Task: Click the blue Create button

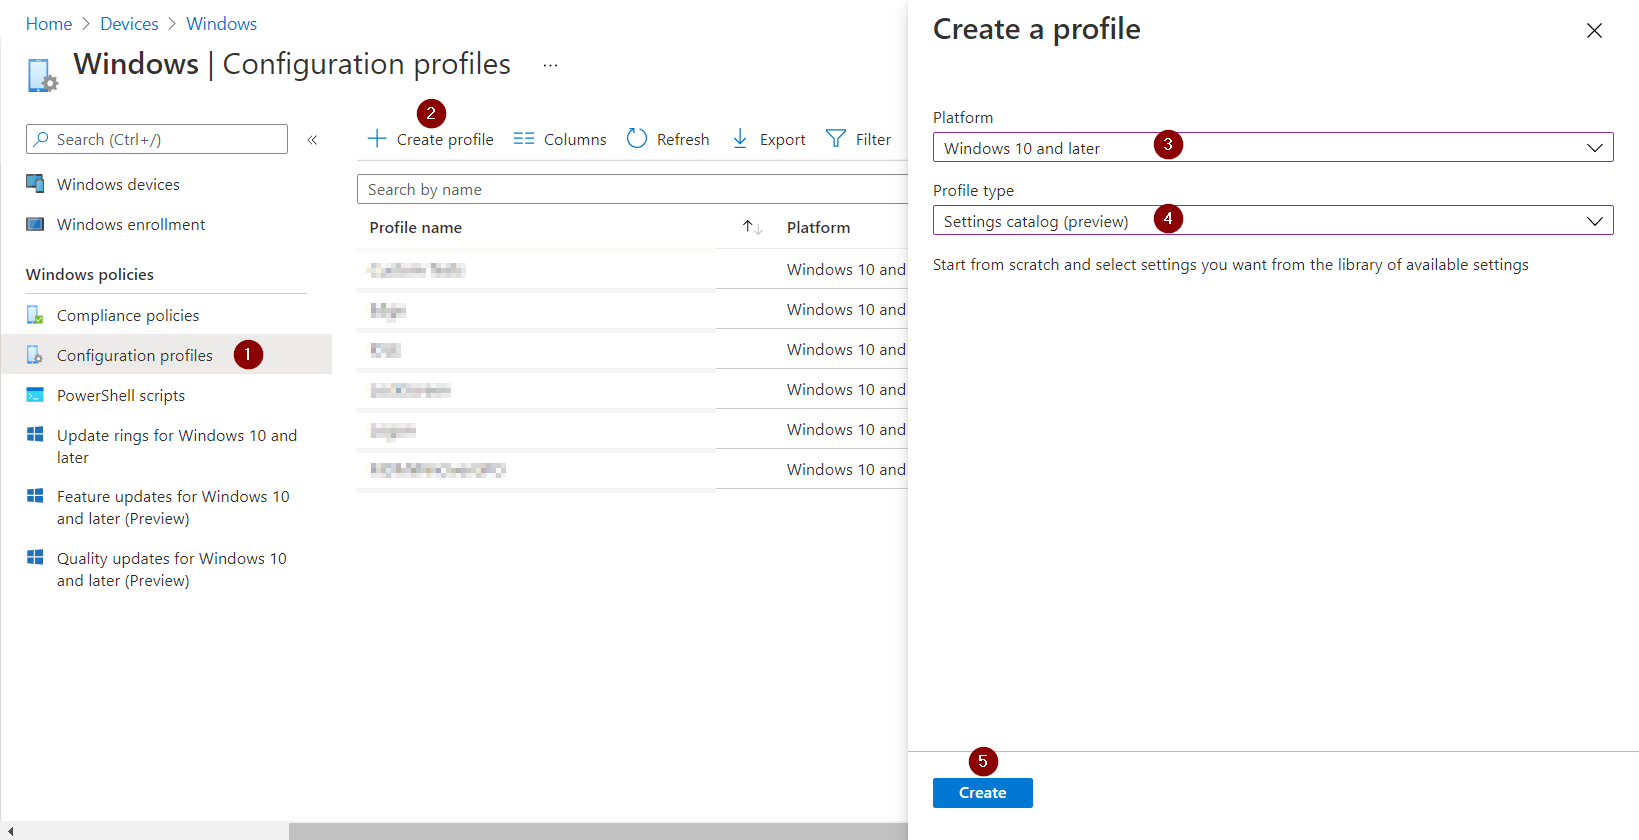Action: [x=983, y=793]
